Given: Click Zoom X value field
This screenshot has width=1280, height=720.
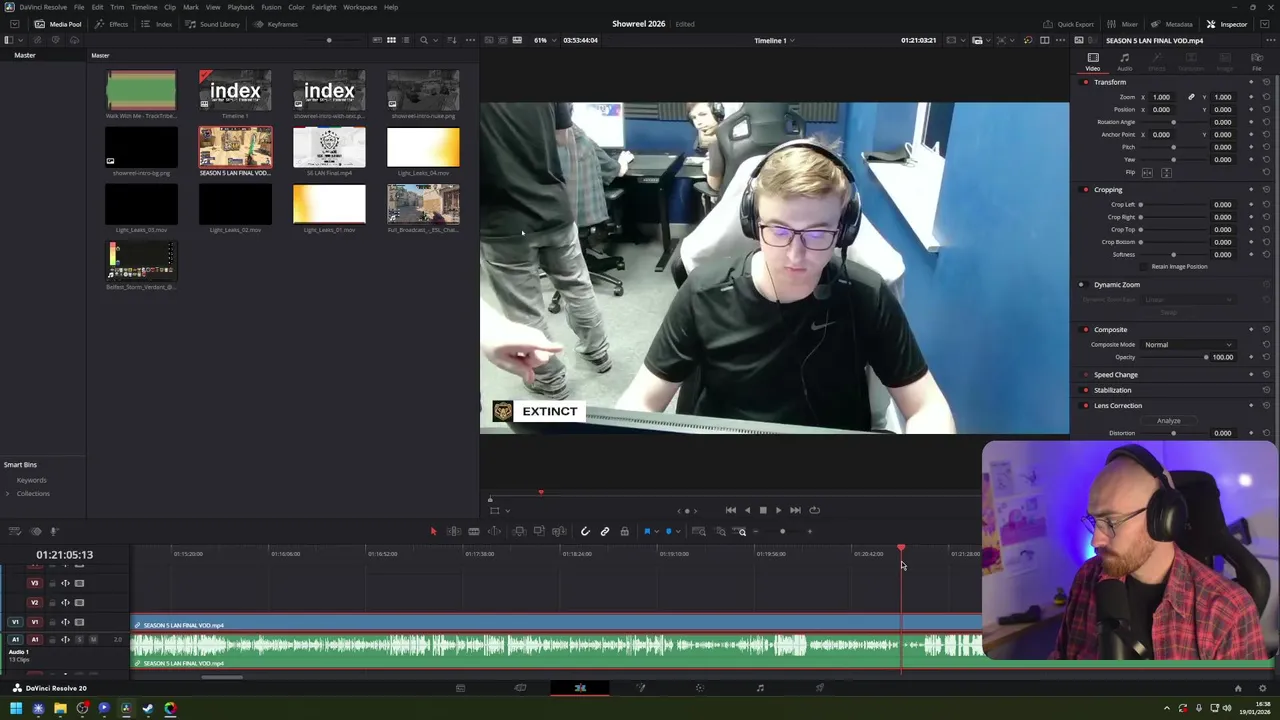Looking at the screenshot, I should point(1162,97).
